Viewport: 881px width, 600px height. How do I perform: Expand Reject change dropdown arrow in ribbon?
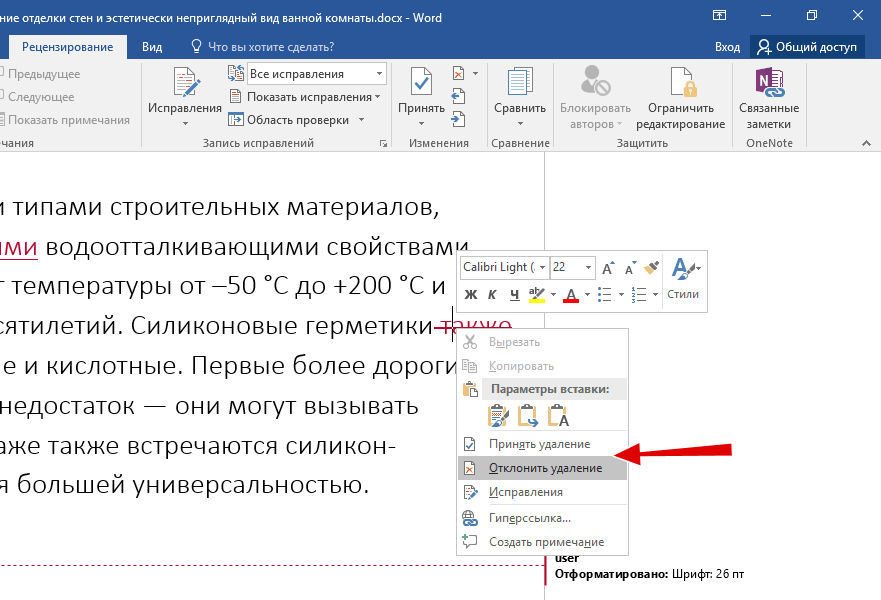click(475, 74)
